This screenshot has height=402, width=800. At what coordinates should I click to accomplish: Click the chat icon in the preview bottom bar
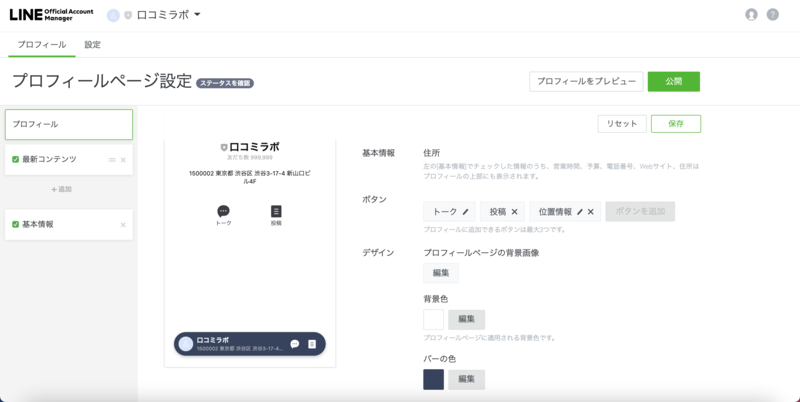294,344
